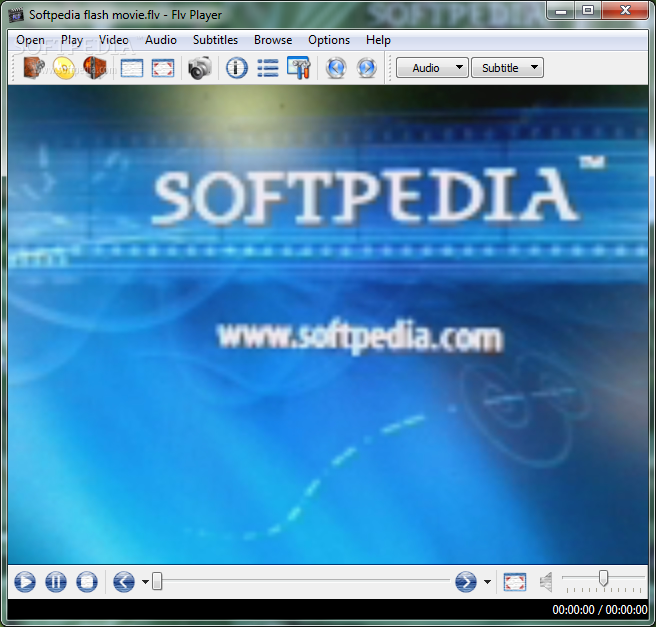
Task: Open the Audio menu
Action: (x=161, y=40)
